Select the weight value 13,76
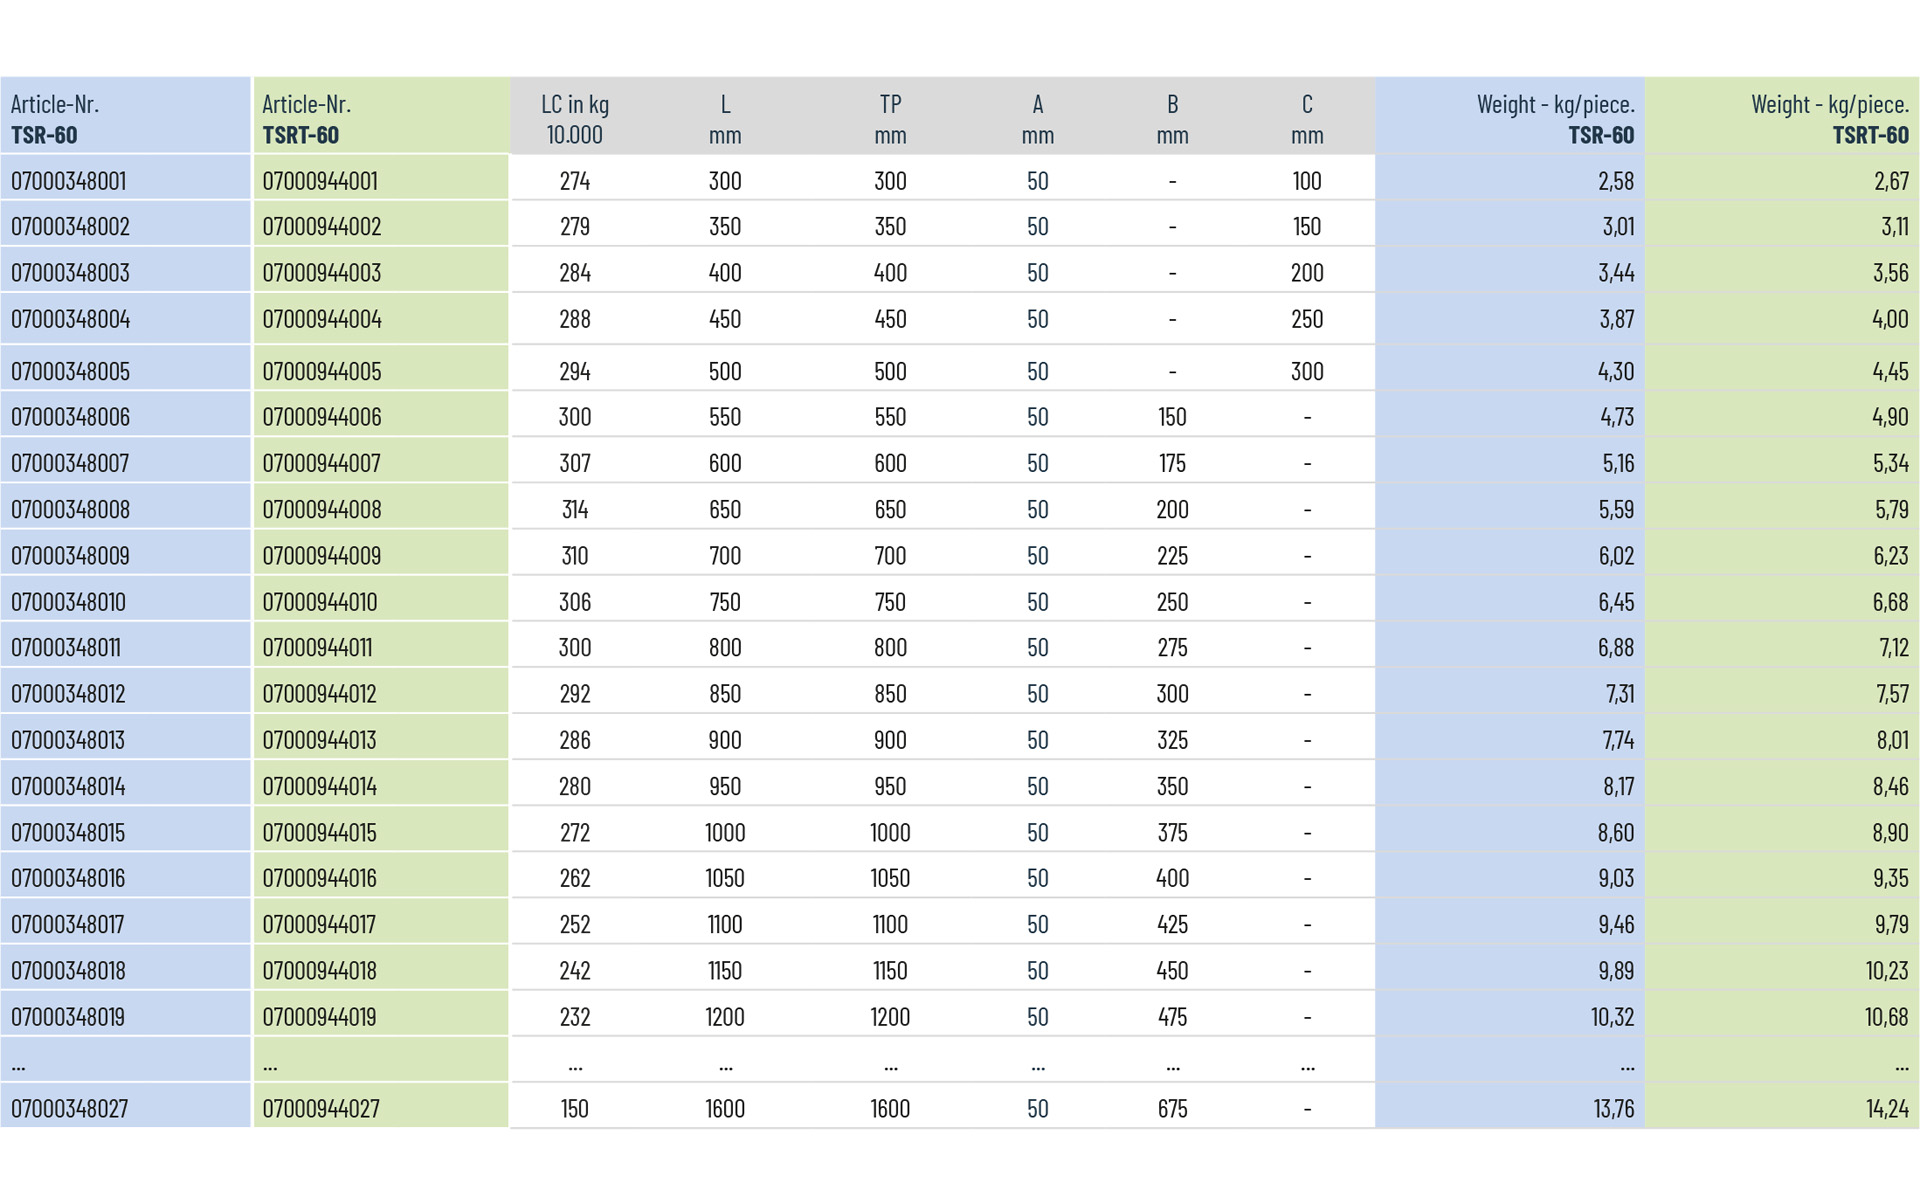The image size is (1920, 1200). [x=1614, y=1108]
